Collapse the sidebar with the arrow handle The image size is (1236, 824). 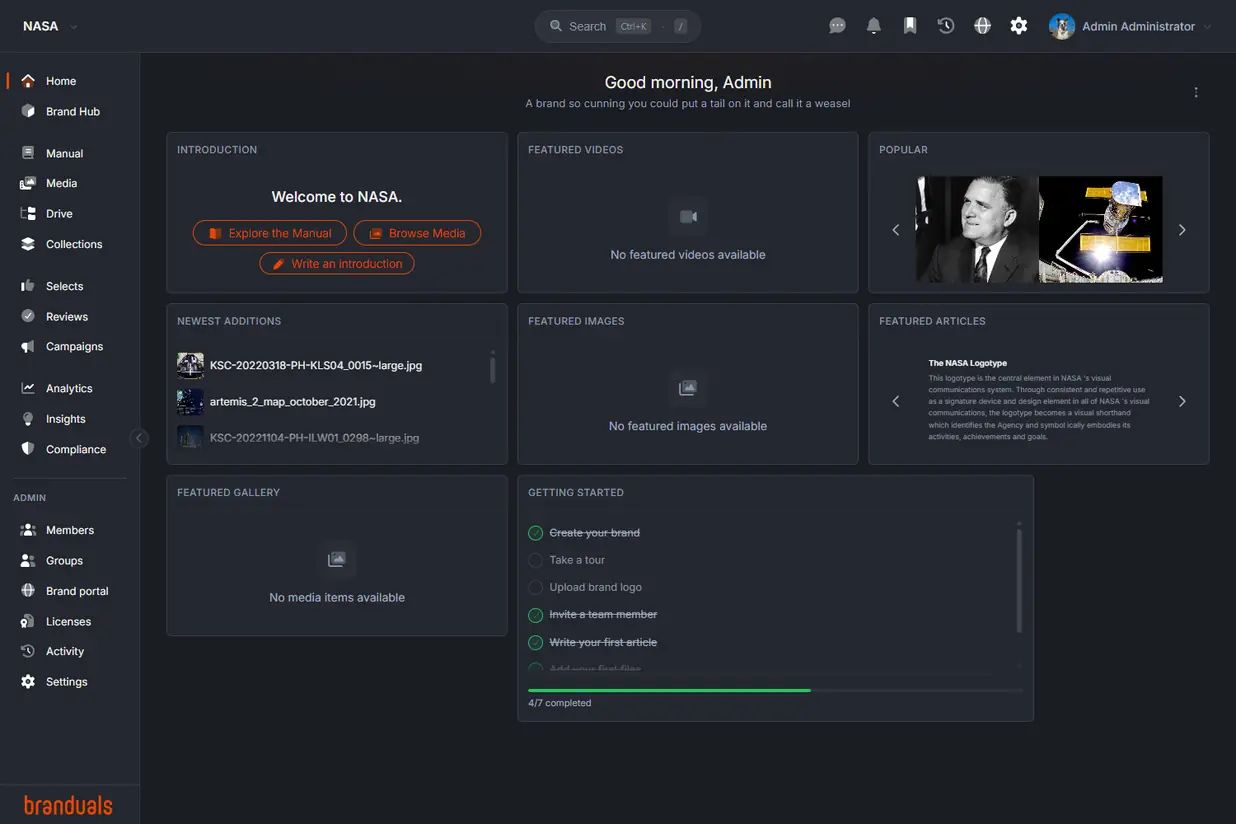pyautogui.click(x=139, y=437)
